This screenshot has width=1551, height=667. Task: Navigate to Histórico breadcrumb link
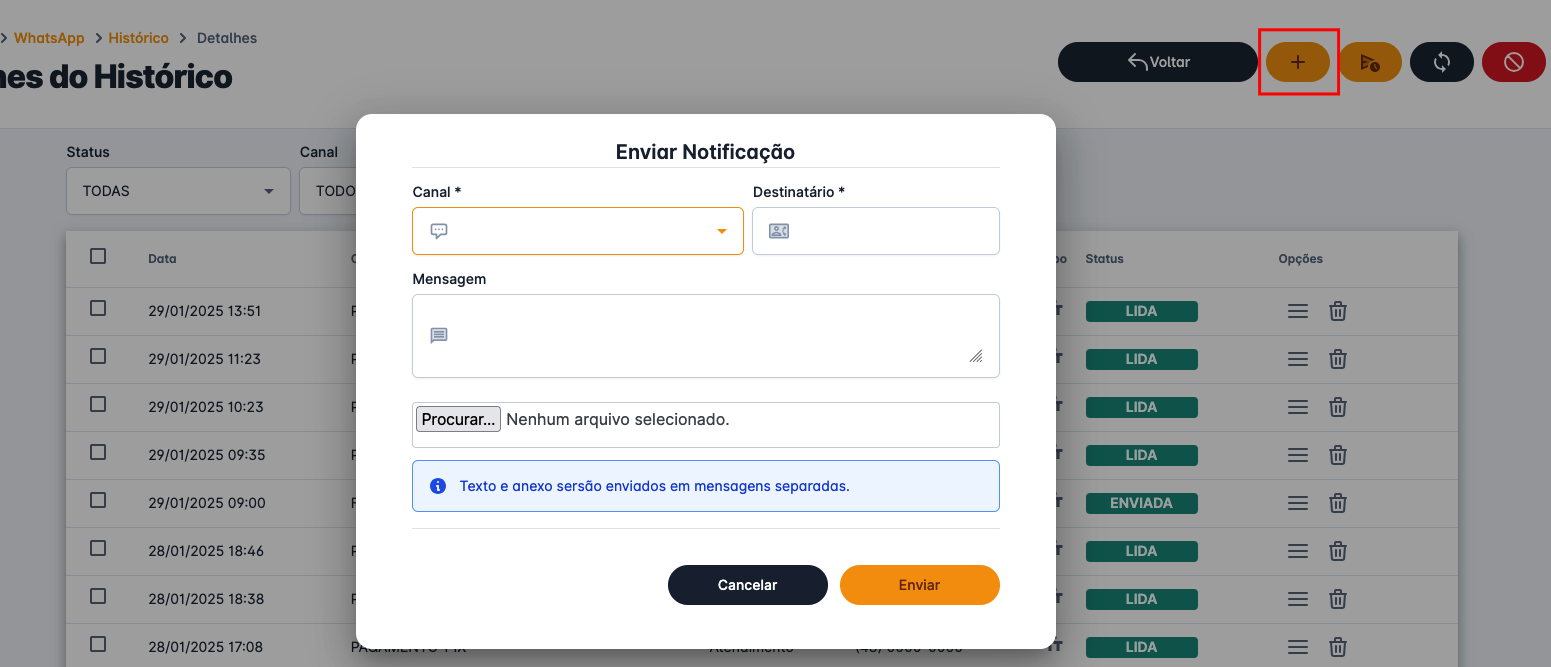[138, 38]
